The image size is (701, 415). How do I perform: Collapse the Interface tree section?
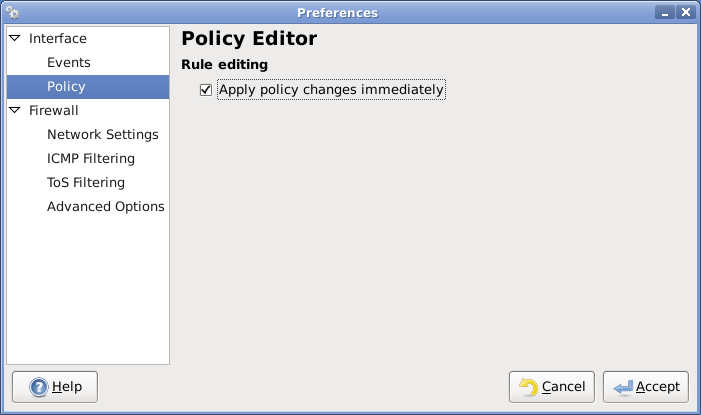(15, 38)
